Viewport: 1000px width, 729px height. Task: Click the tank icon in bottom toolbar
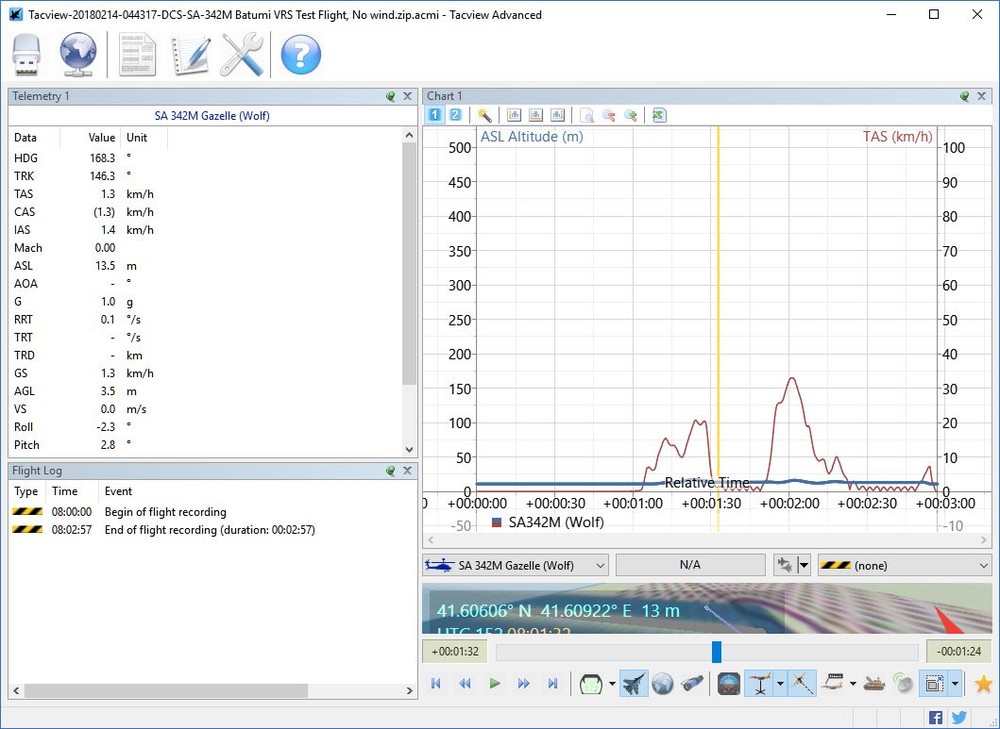click(874, 684)
